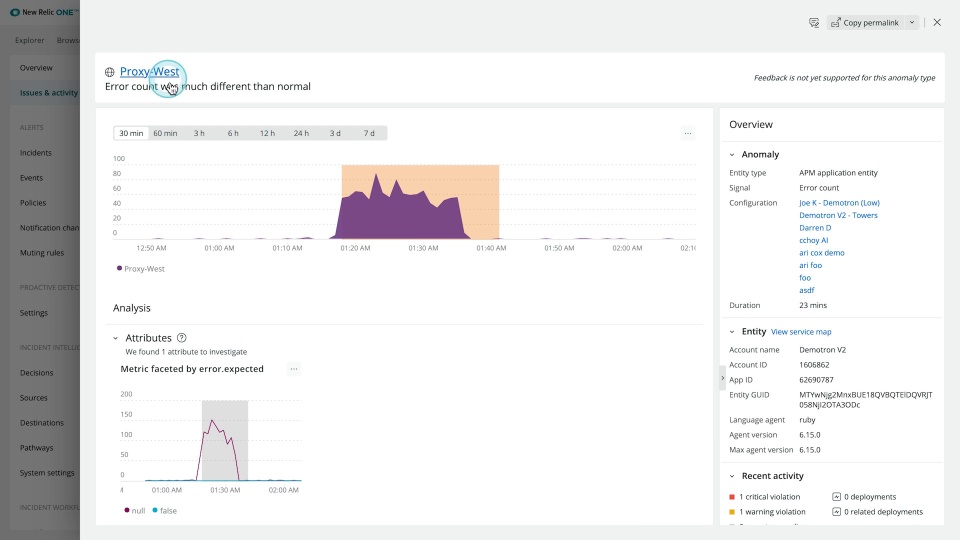Click the 0 deployments icon

[x=836, y=497]
